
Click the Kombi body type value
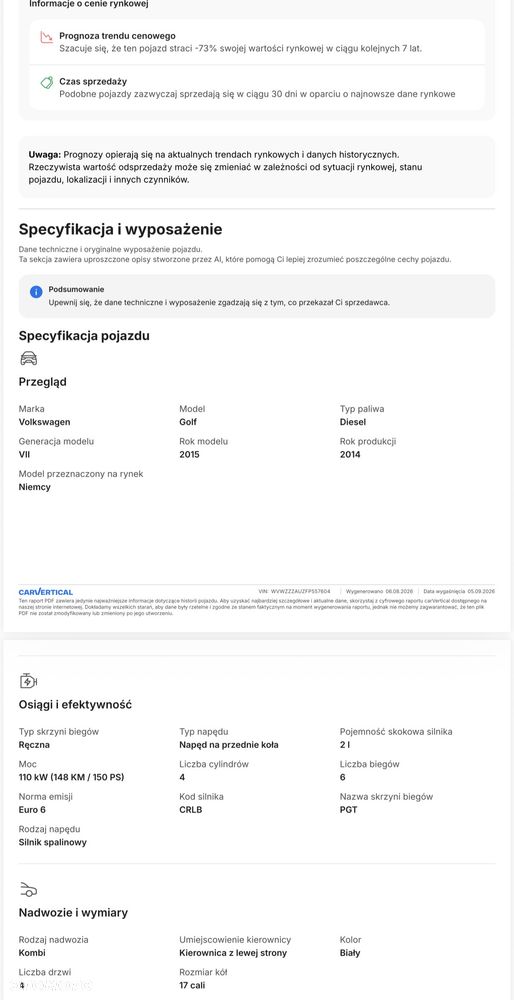pos(32,953)
